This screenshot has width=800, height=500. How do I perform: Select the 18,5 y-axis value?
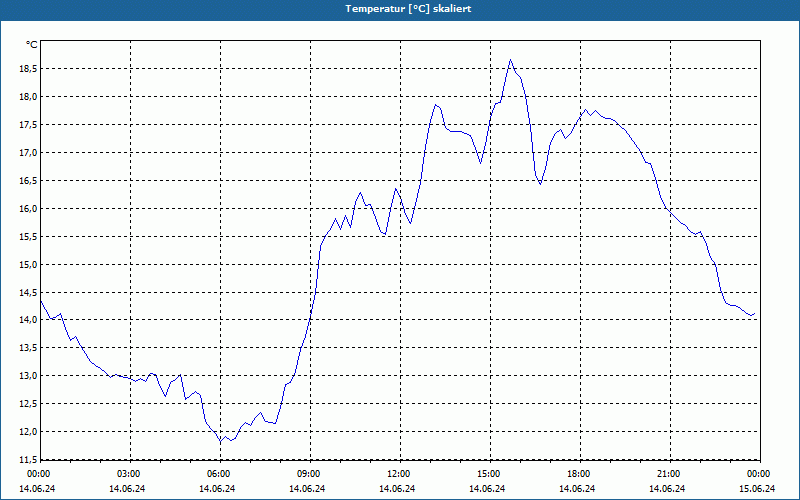28,69
